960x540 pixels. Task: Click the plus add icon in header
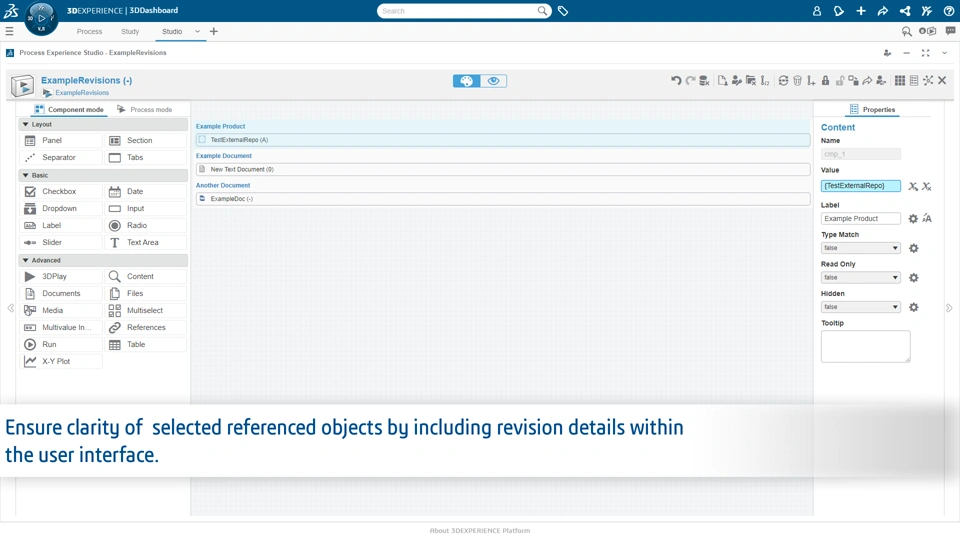(x=861, y=11)
